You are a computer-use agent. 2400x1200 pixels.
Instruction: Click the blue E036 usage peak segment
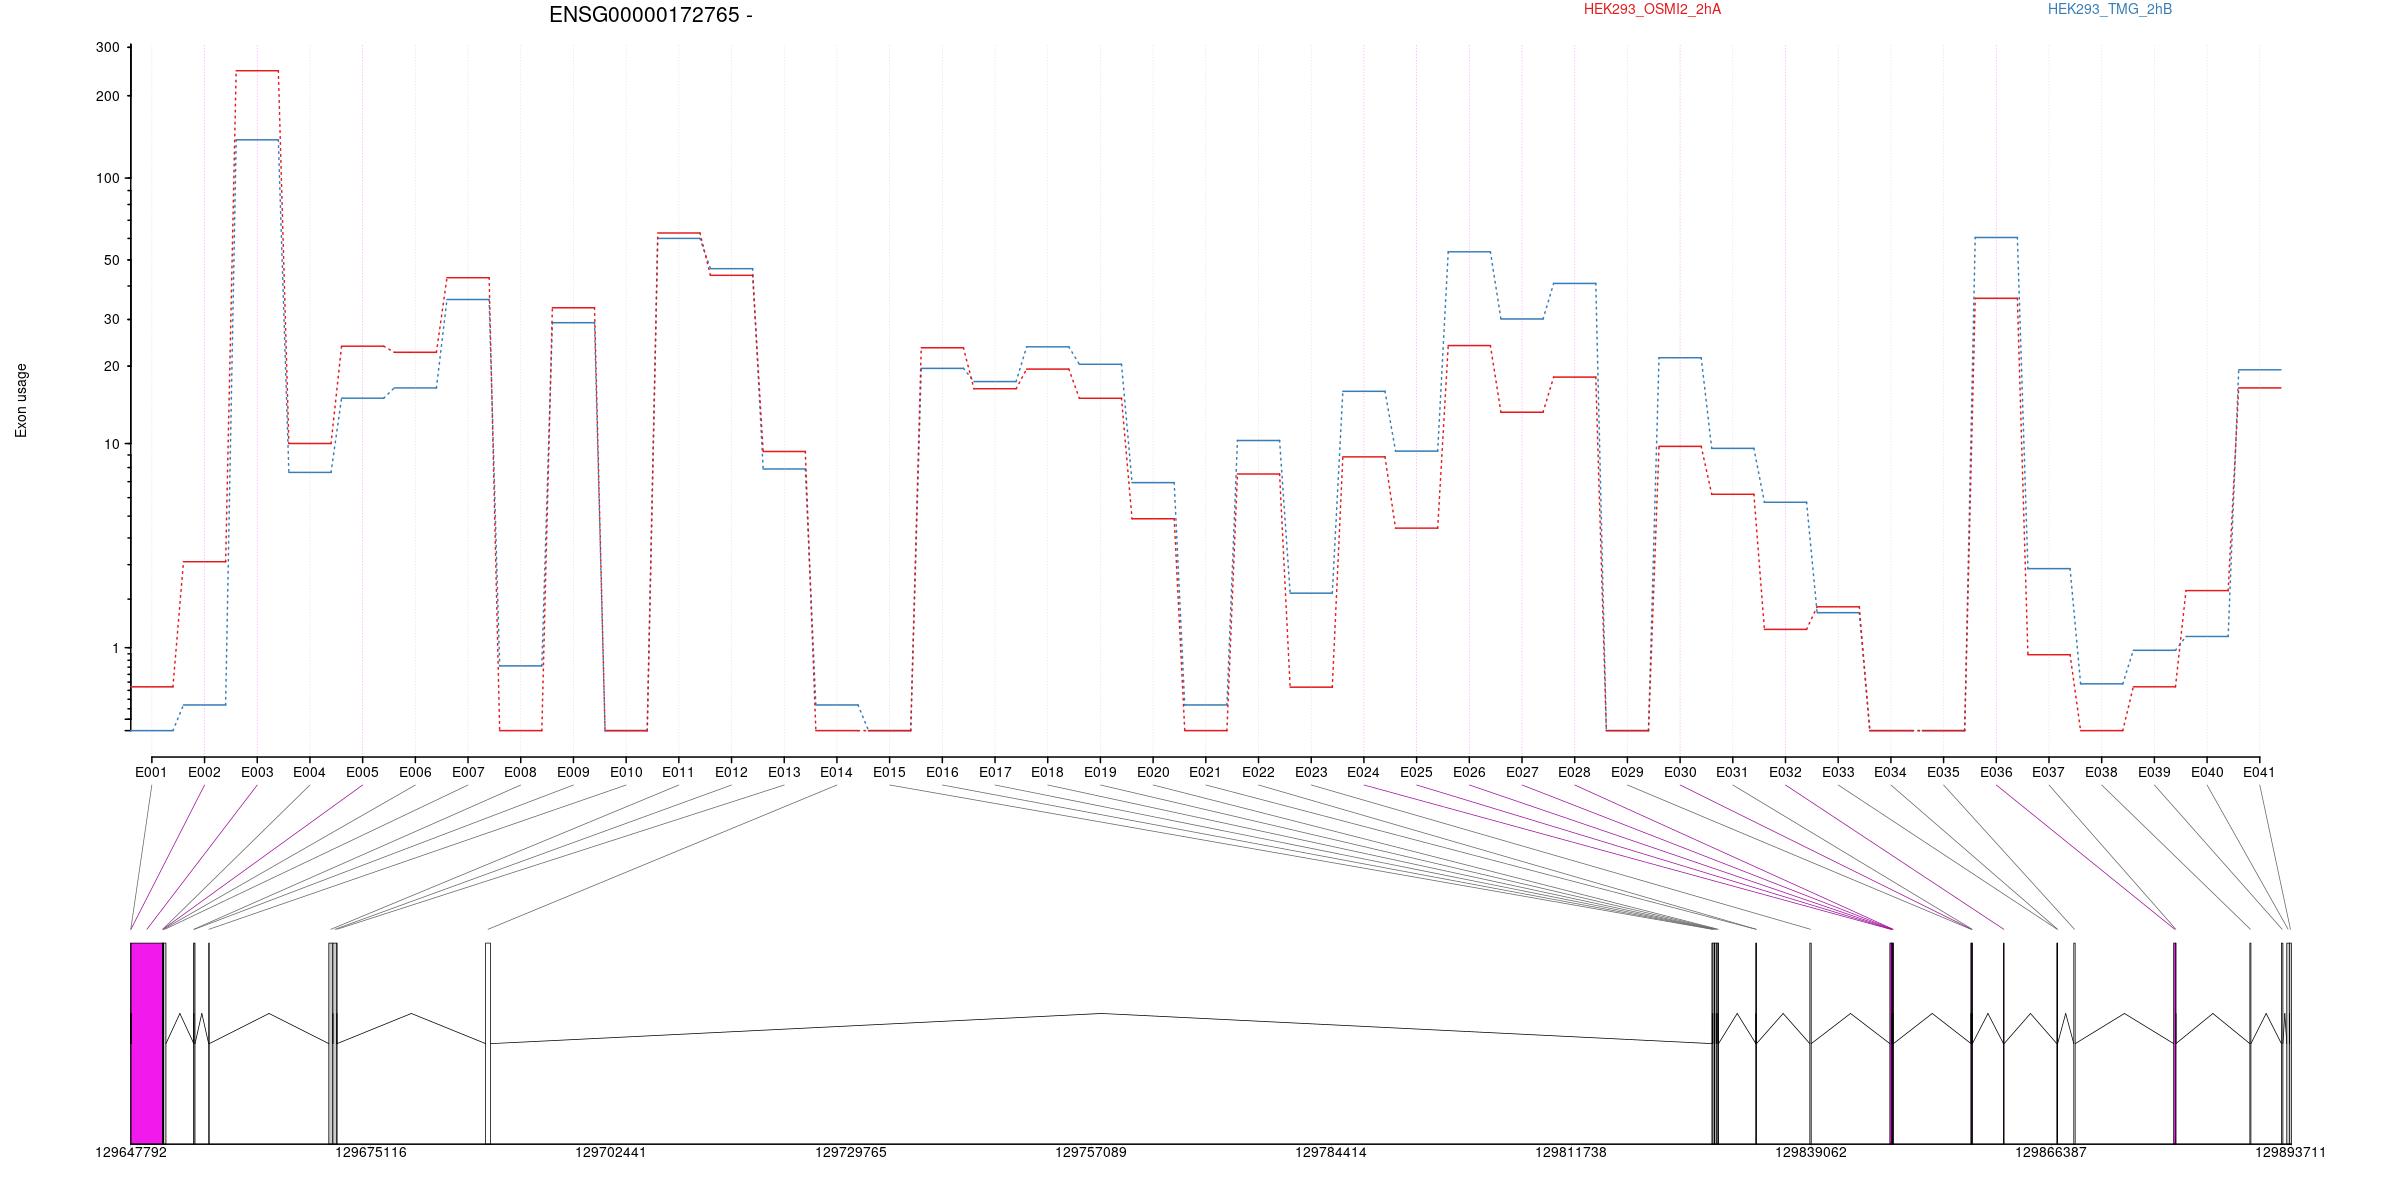(x=1996, y=238)
